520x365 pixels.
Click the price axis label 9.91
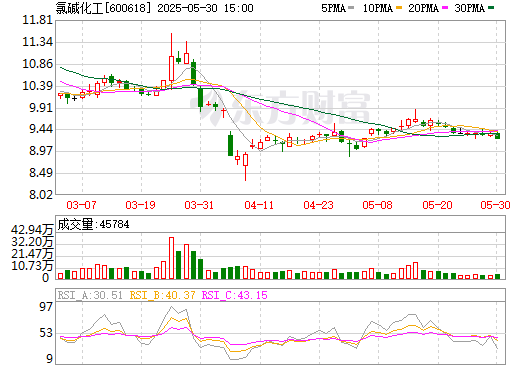[41, 108]
